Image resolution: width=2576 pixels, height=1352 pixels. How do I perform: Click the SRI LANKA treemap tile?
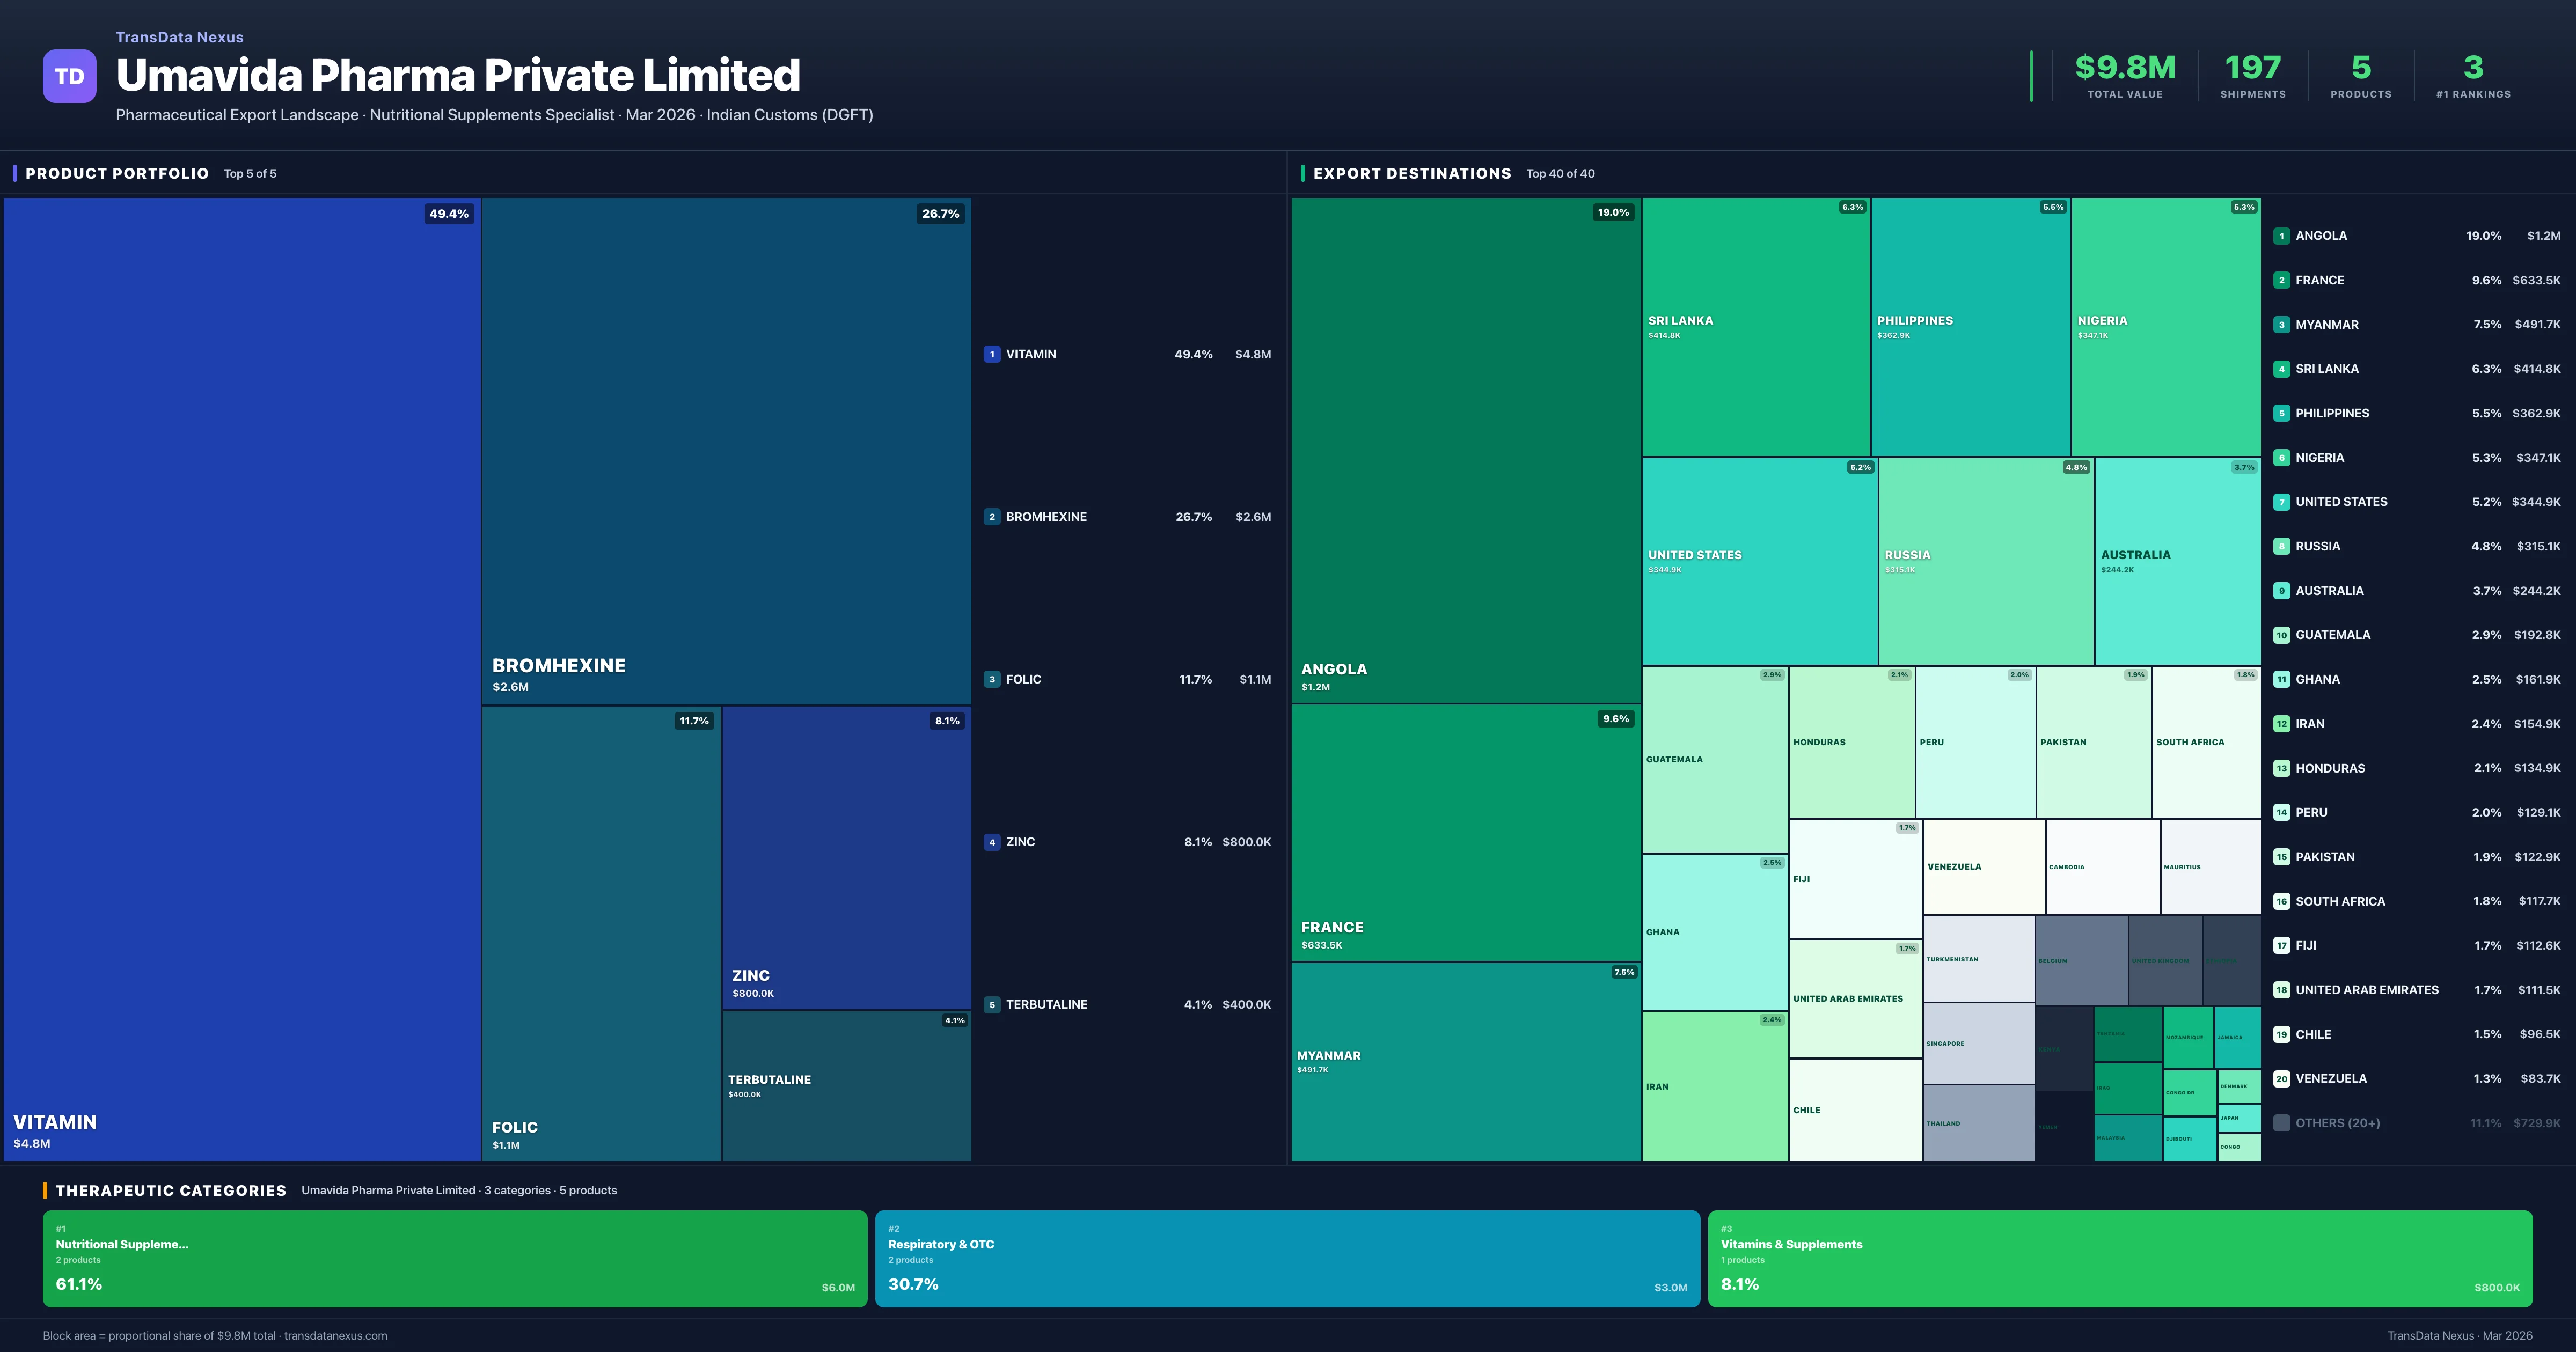1755,327
